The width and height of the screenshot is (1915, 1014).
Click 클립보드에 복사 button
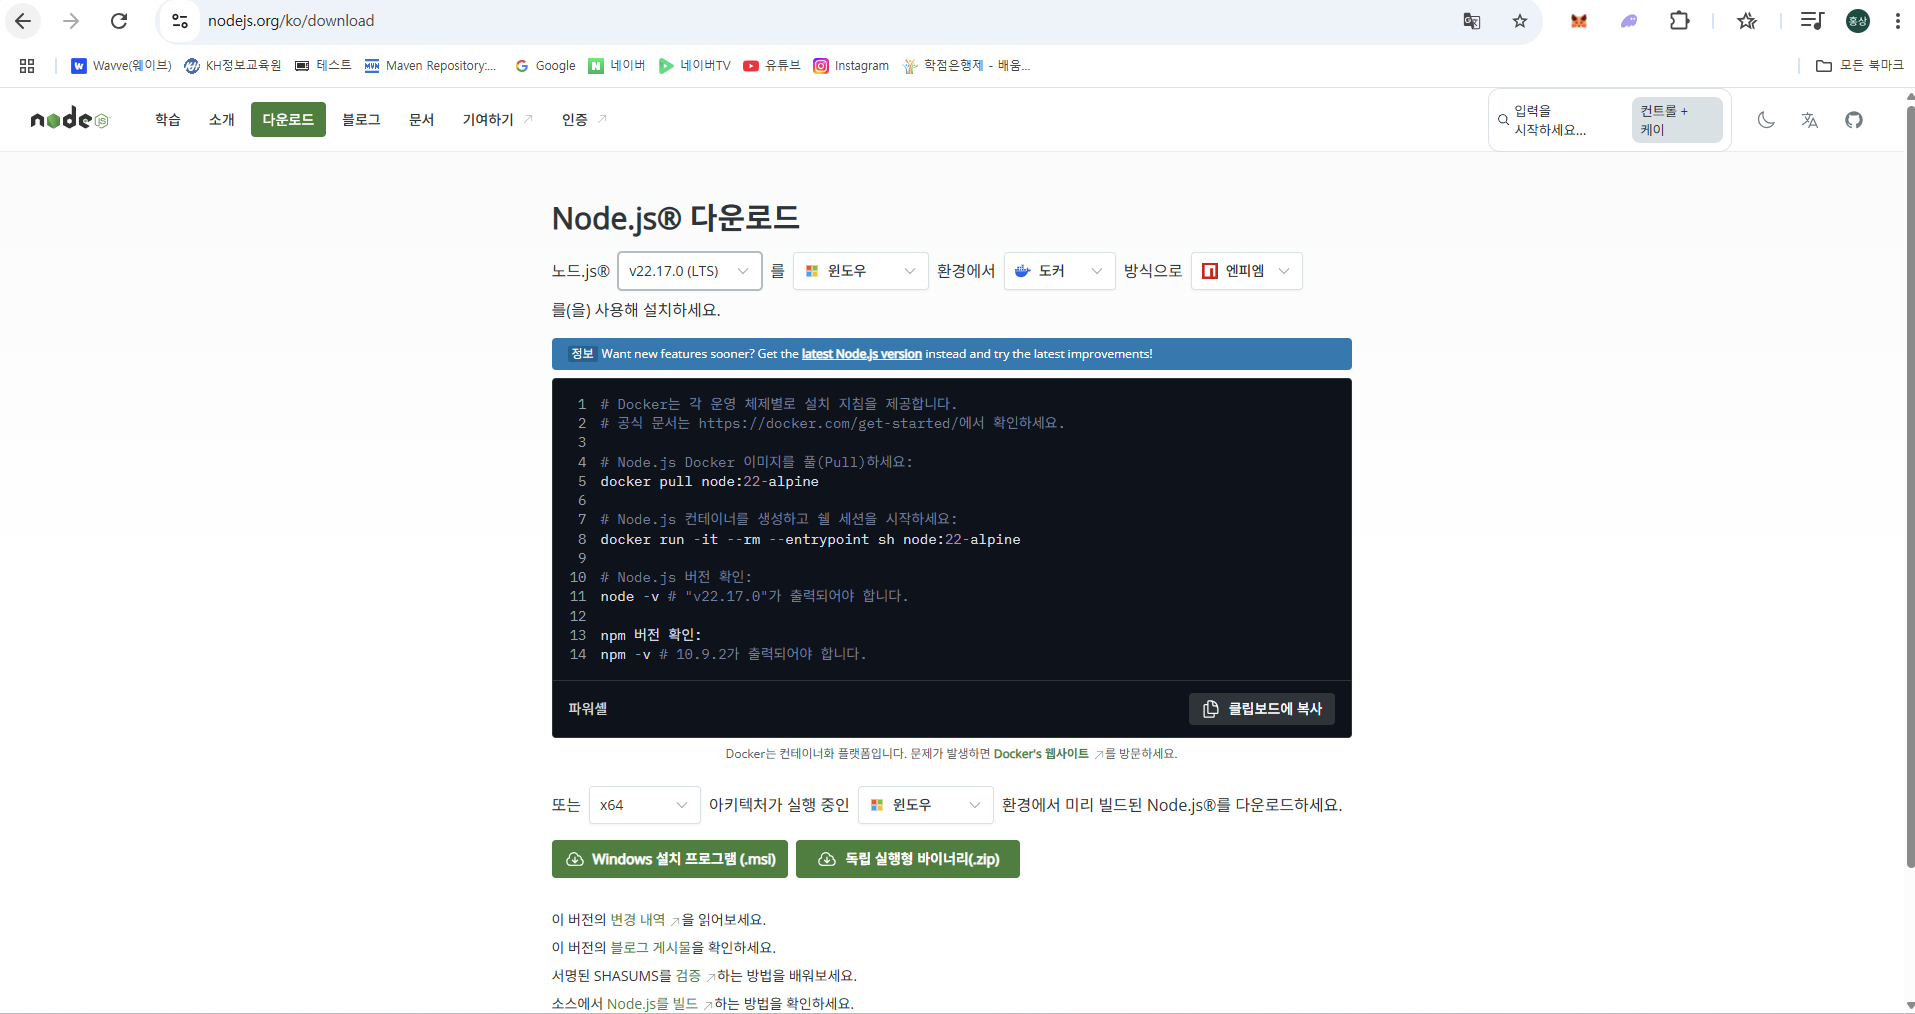(1262, 709)
